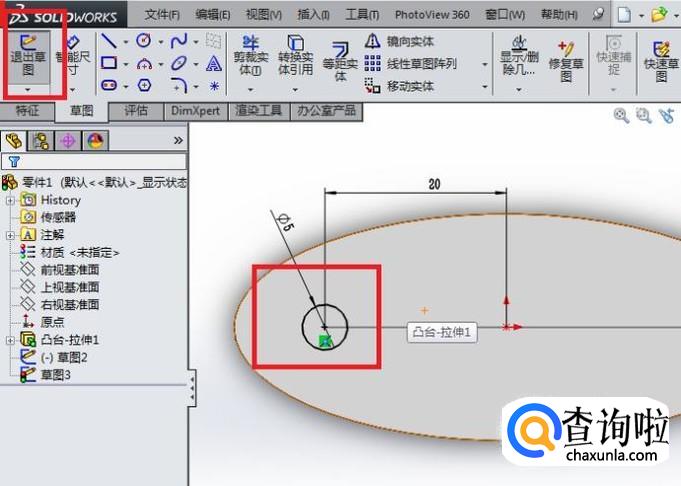Open dropdown next to 移动实体
The image size is (681, 486).
pyautogui.click(x=485, y=86)
